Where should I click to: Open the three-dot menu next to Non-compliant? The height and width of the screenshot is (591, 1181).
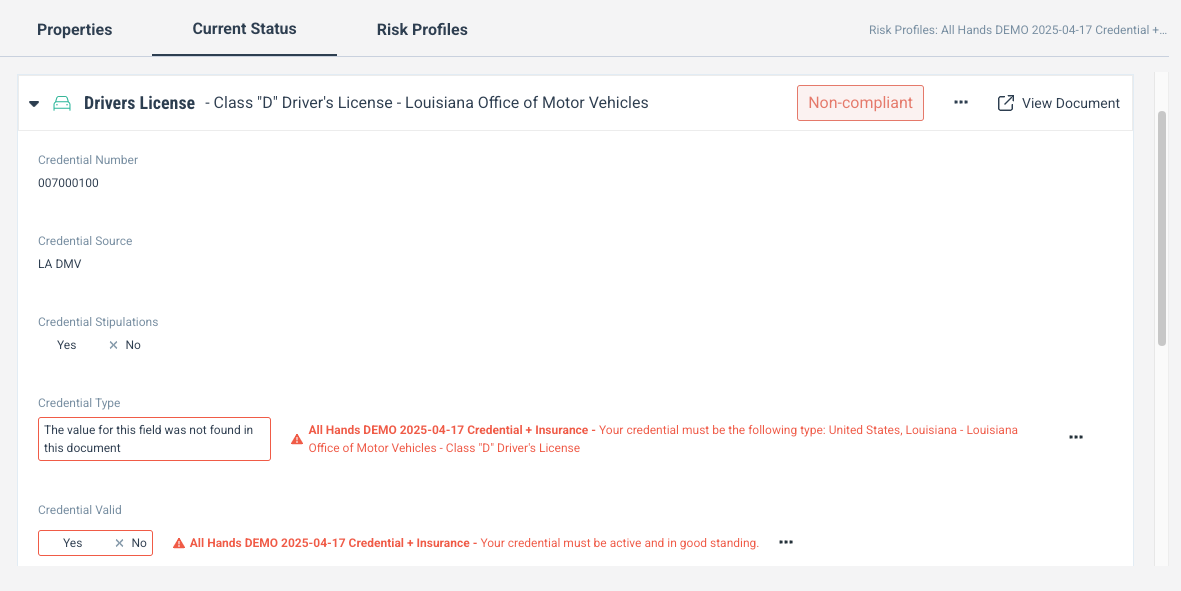[x=960, y=102]
